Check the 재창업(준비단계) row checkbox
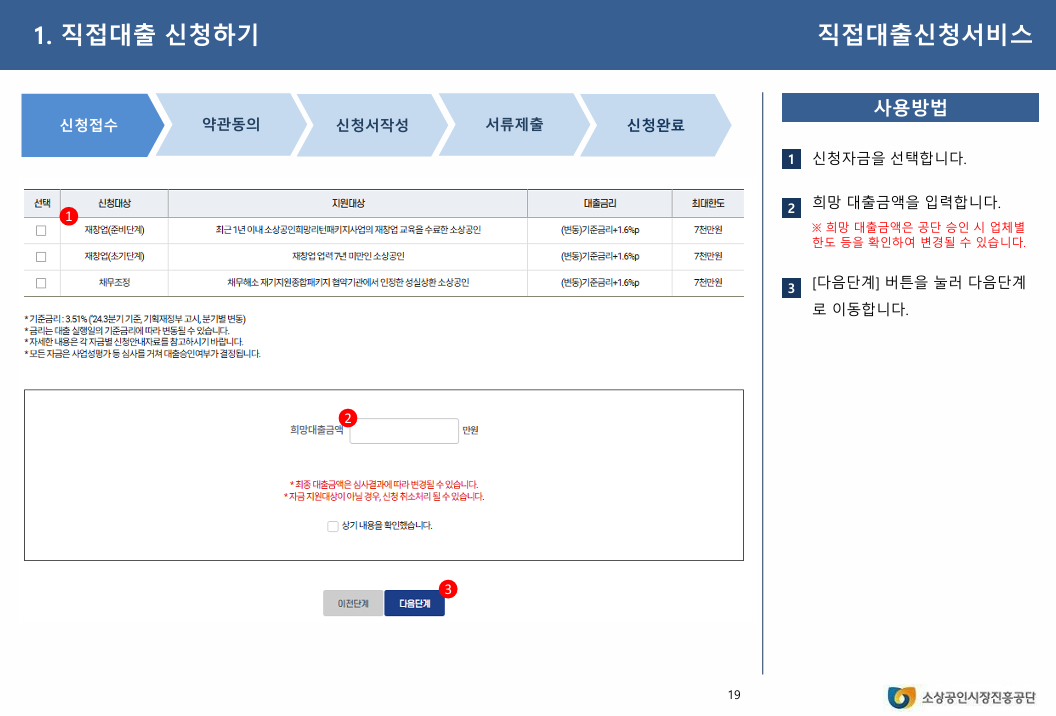 pyautogui.click(x=40, y=230)
